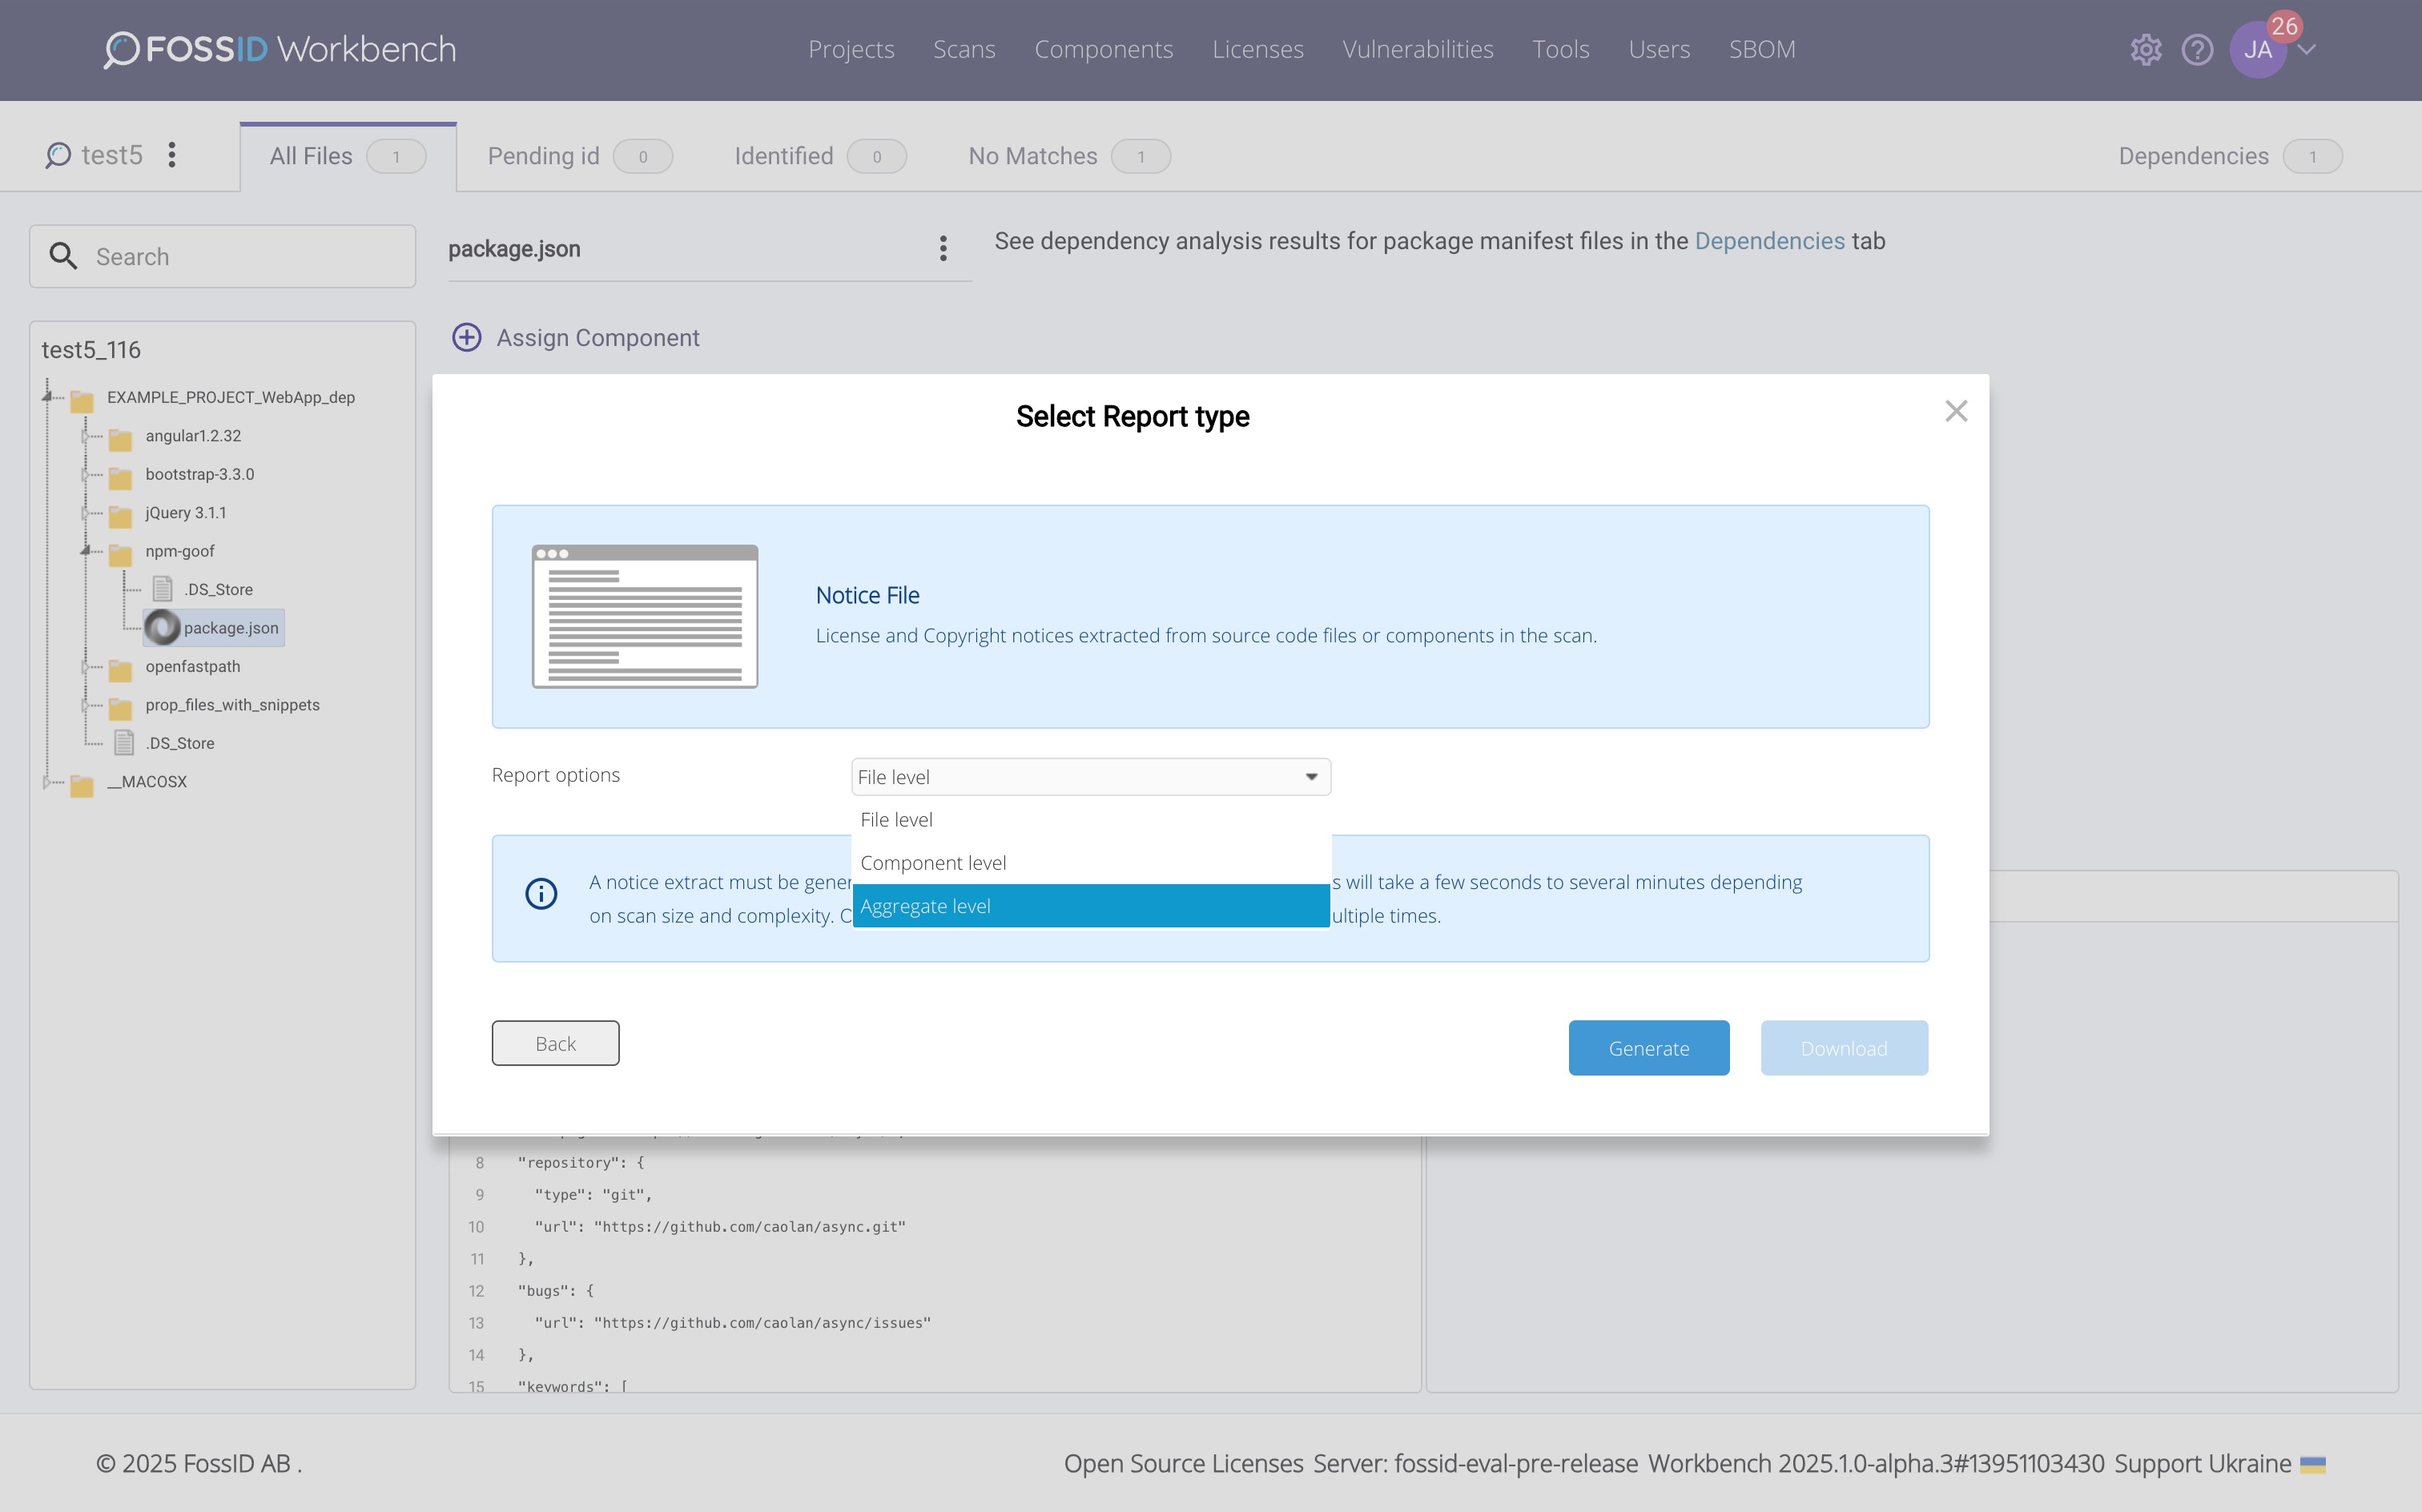Open the Dependencies link in the notice
The image size is (2422, 1512).
pos(1769,241)
